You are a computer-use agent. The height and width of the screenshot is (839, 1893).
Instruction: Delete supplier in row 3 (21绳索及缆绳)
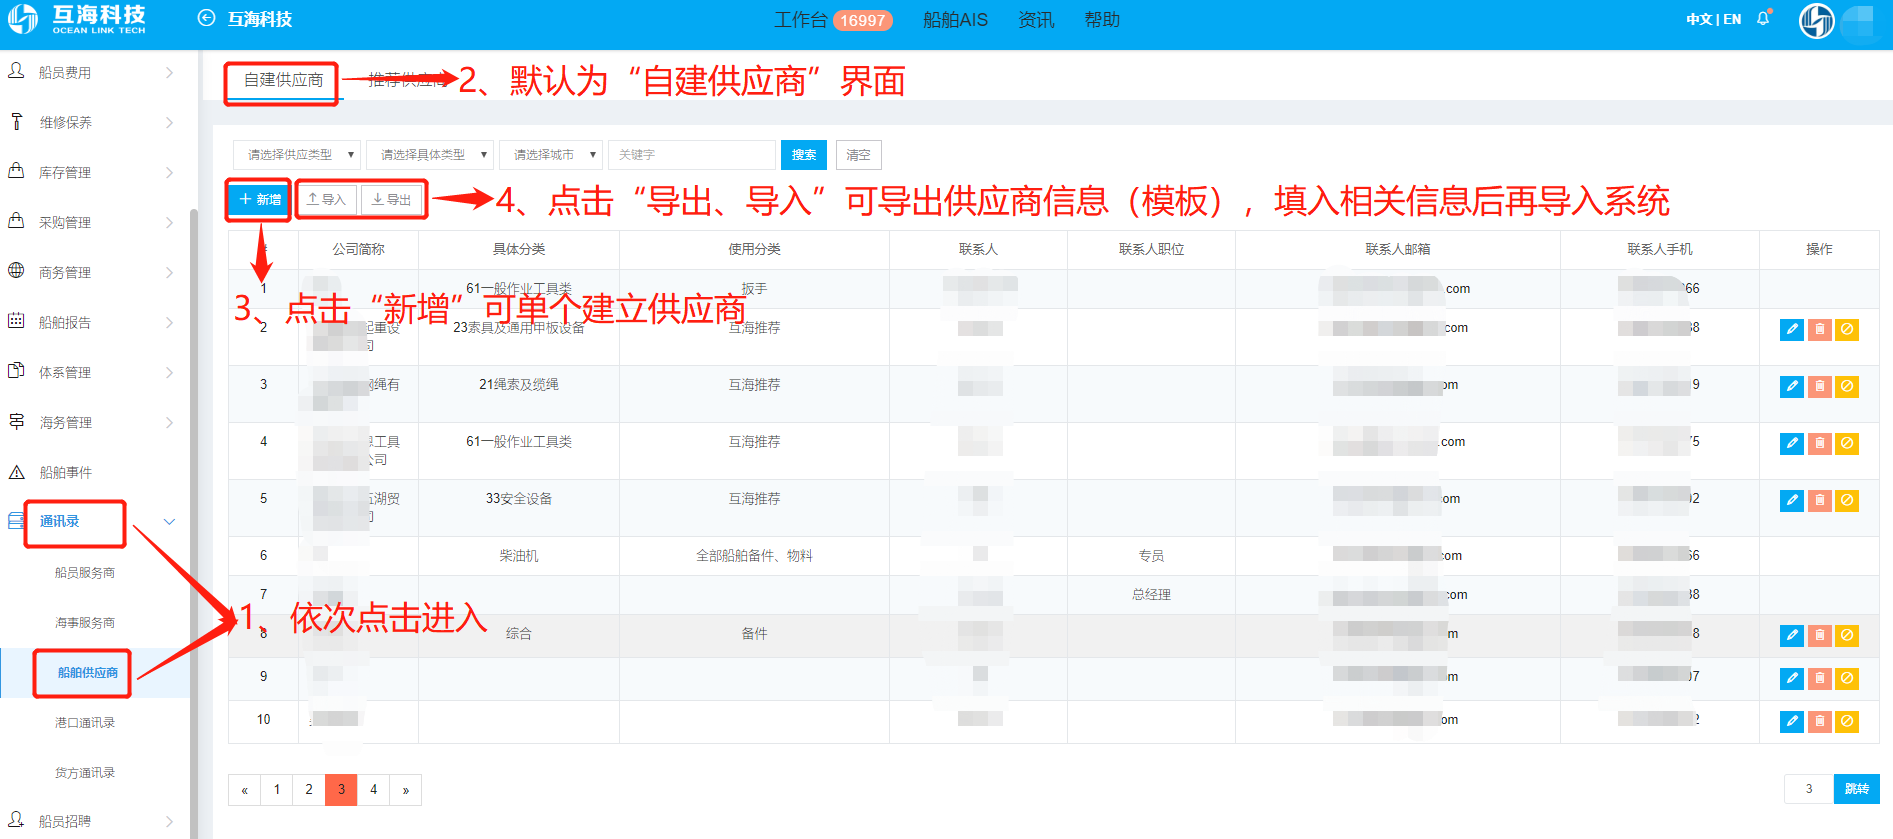[x=1819, y=386]
